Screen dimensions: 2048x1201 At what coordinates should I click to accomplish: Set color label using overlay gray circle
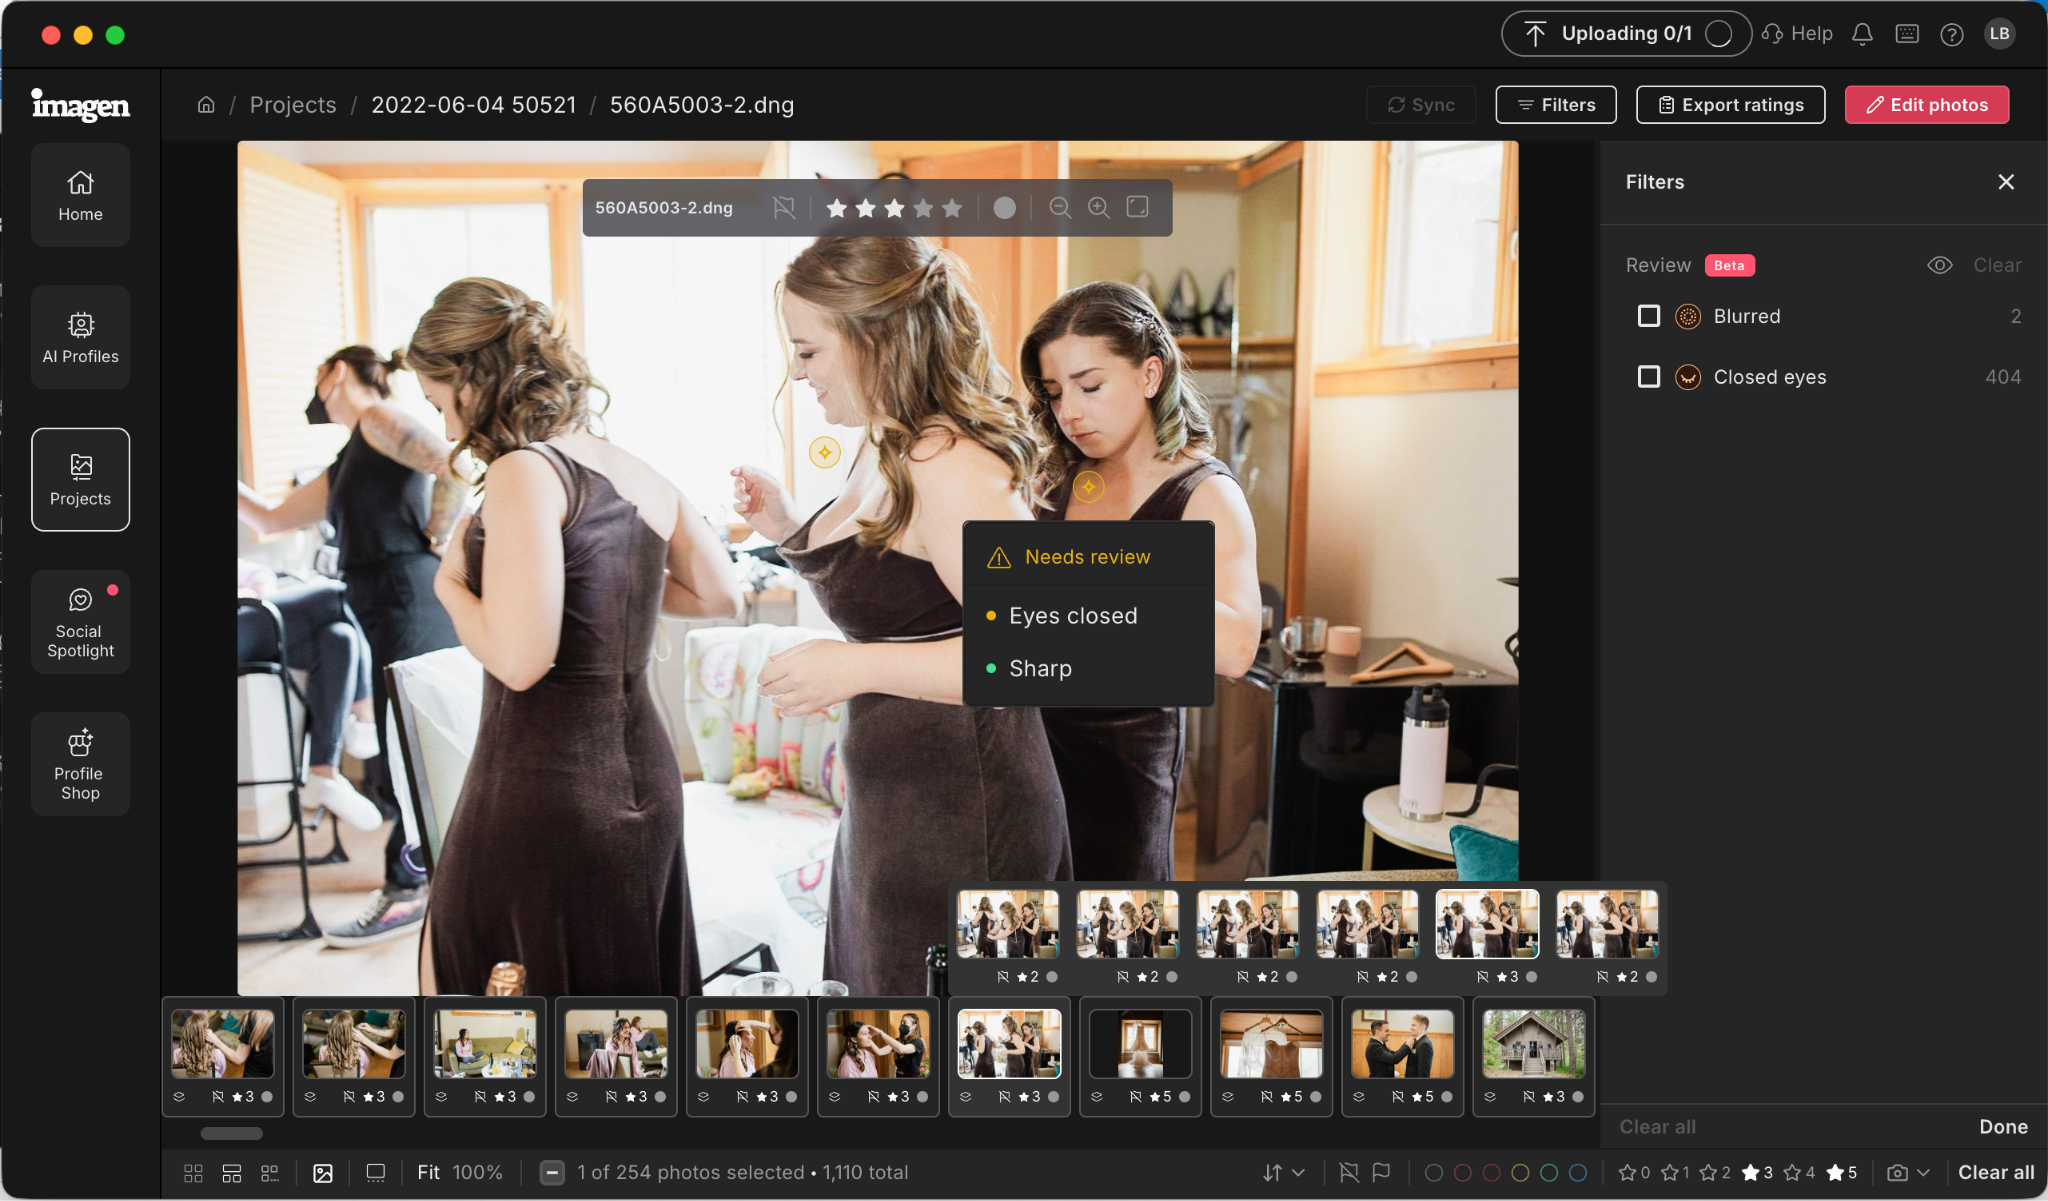(1005, 208)
